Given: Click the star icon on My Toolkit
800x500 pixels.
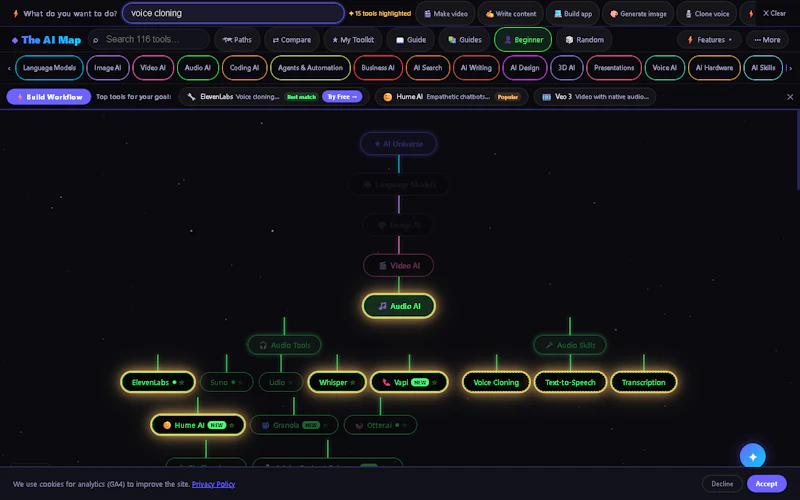Looking at the screenshot, I should coord(335,40).
